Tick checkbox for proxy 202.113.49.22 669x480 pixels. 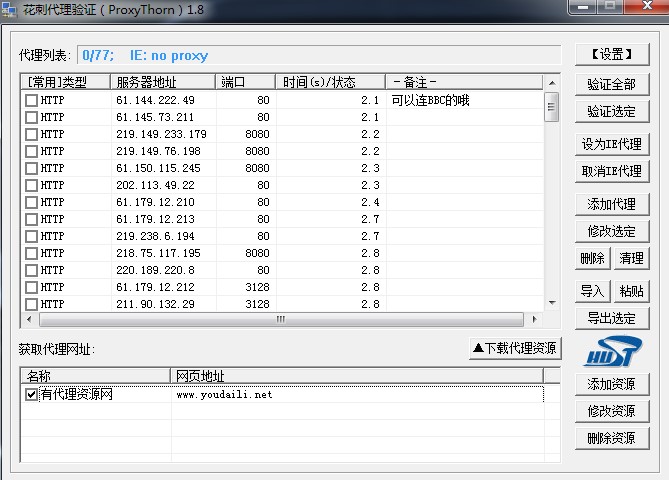click(x=31, y=185)
